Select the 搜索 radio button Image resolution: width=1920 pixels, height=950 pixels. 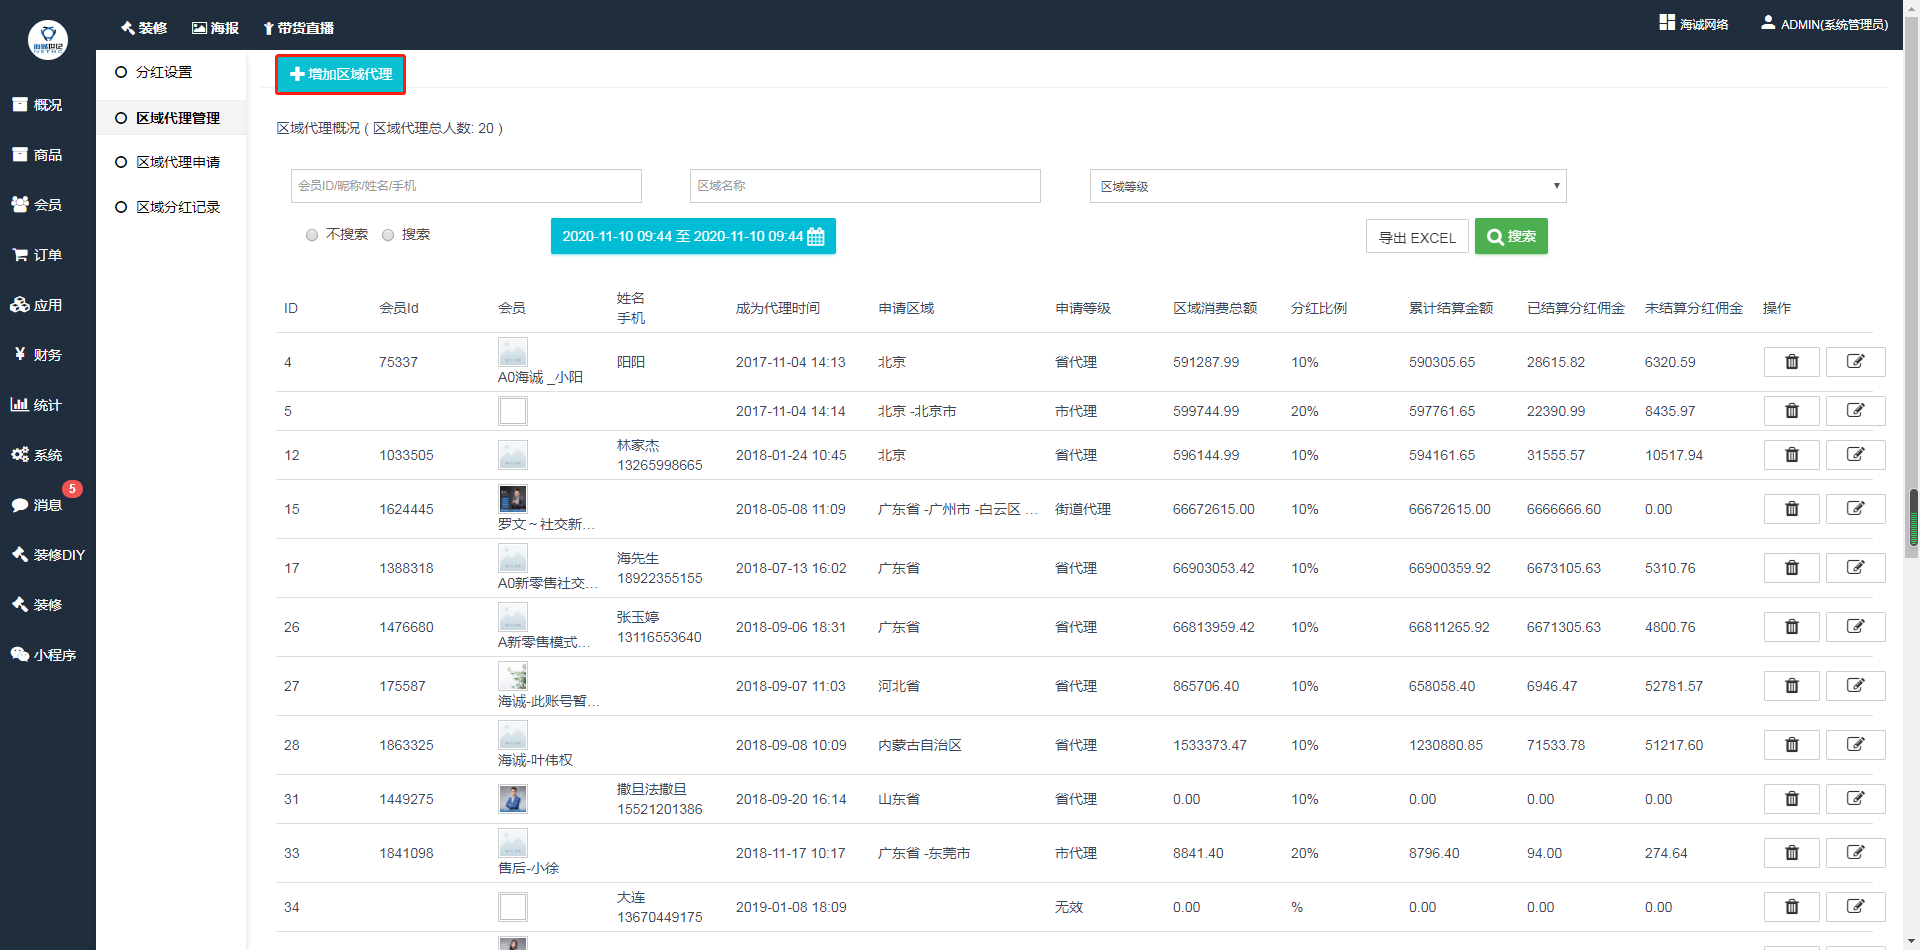[388, 235]
